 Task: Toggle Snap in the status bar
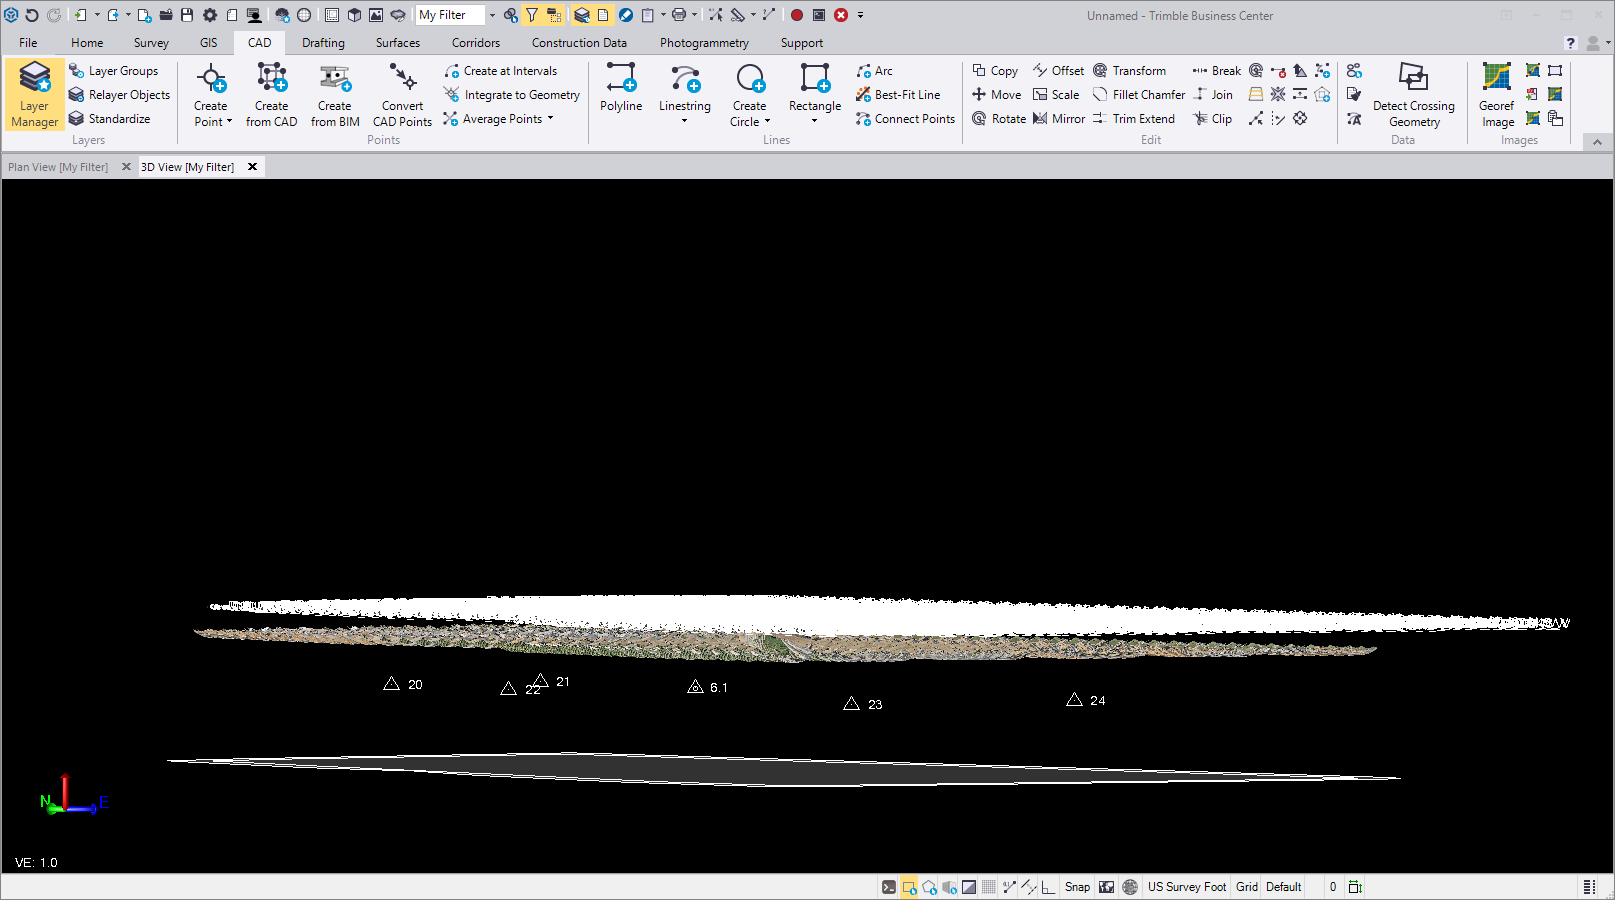[1077, 887]
